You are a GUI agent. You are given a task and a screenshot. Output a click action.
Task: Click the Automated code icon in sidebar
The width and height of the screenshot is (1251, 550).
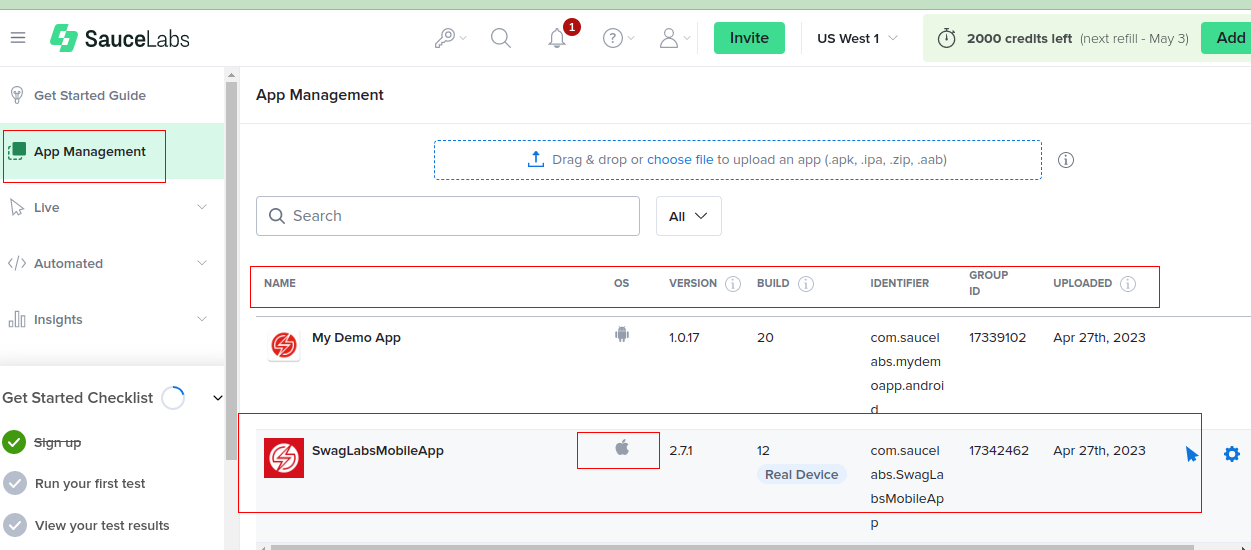coord(17,264)
